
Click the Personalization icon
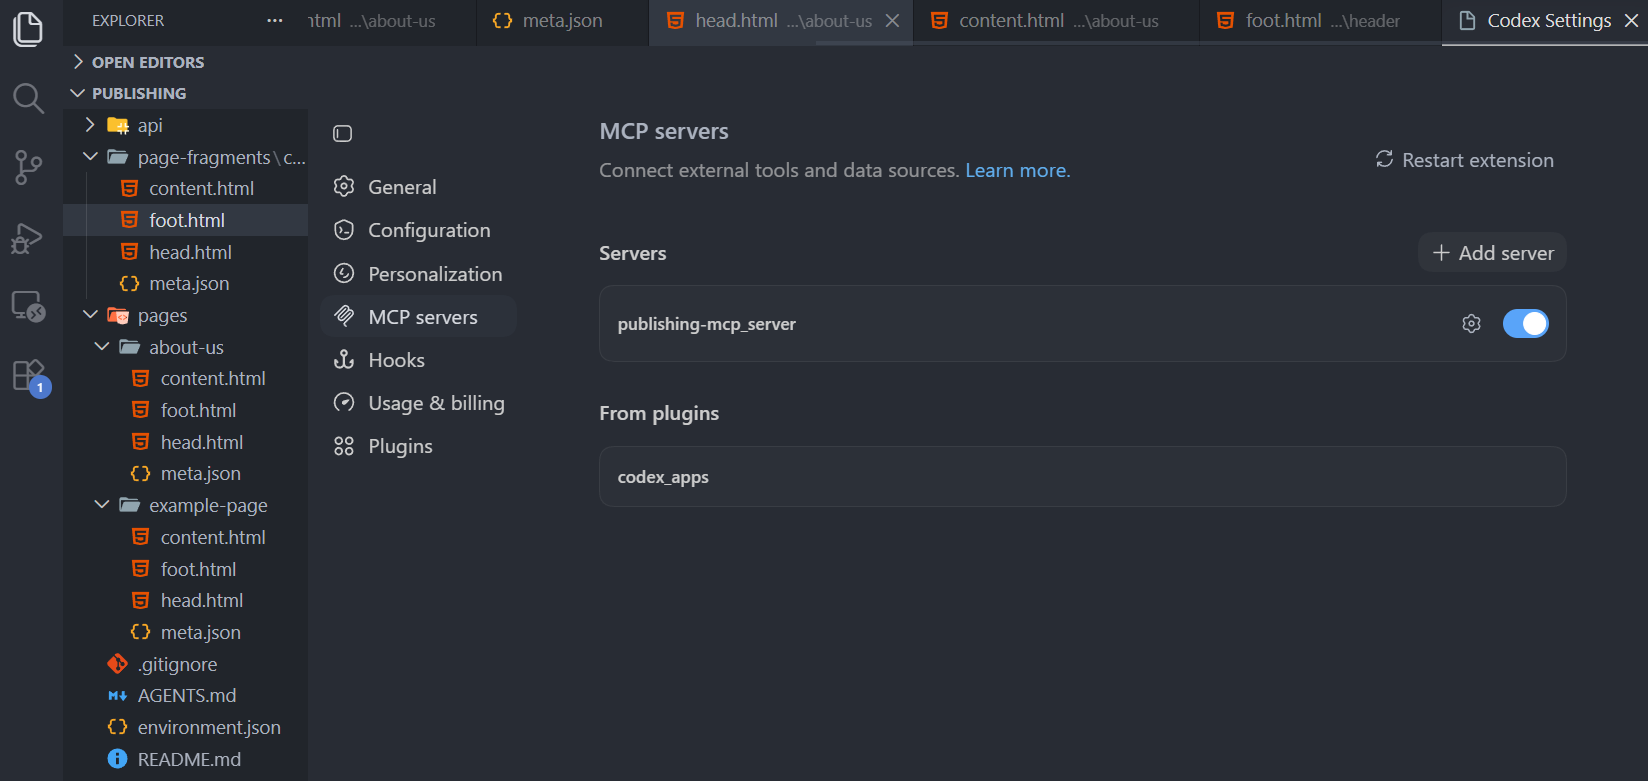(x=344, y=274)
